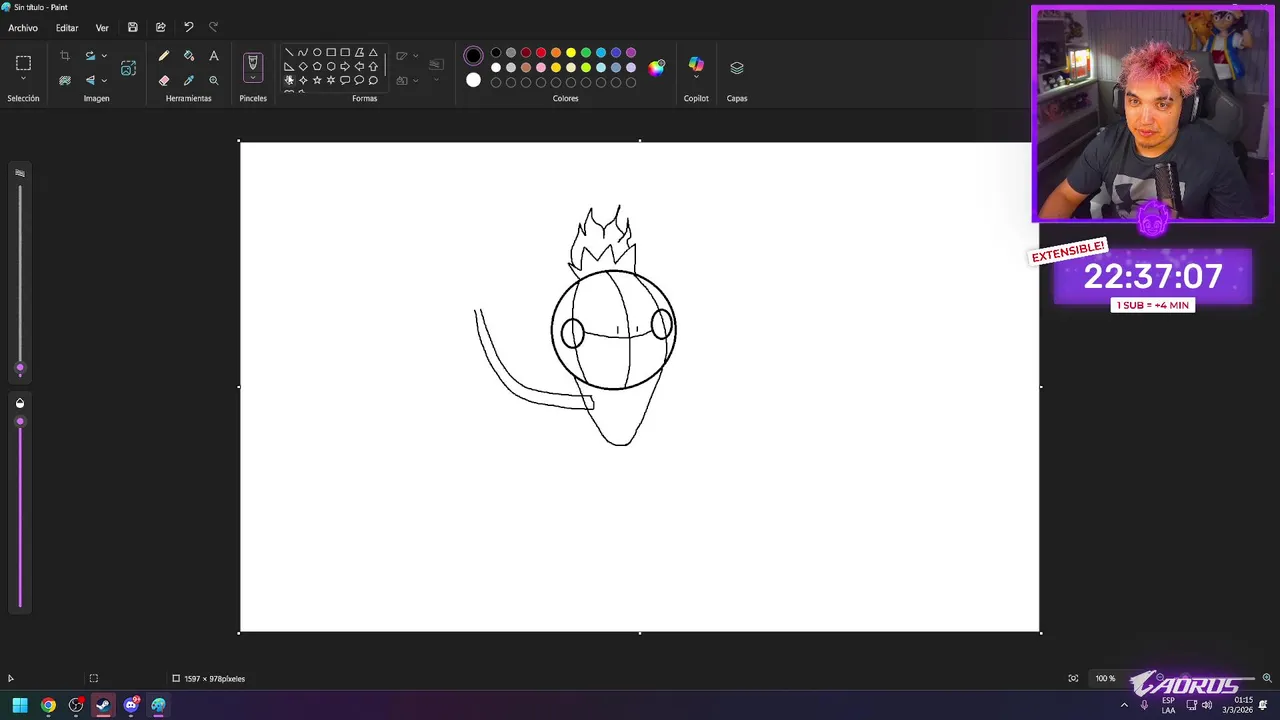Click the Redo arrow icon
Image resolution: width=1280 pixels, height=720 pixels.
213,27
